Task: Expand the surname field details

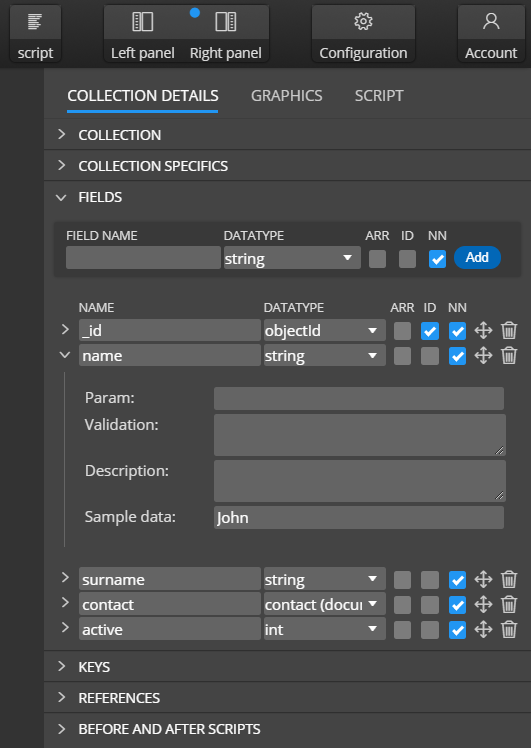Action: tap(65, 577)
